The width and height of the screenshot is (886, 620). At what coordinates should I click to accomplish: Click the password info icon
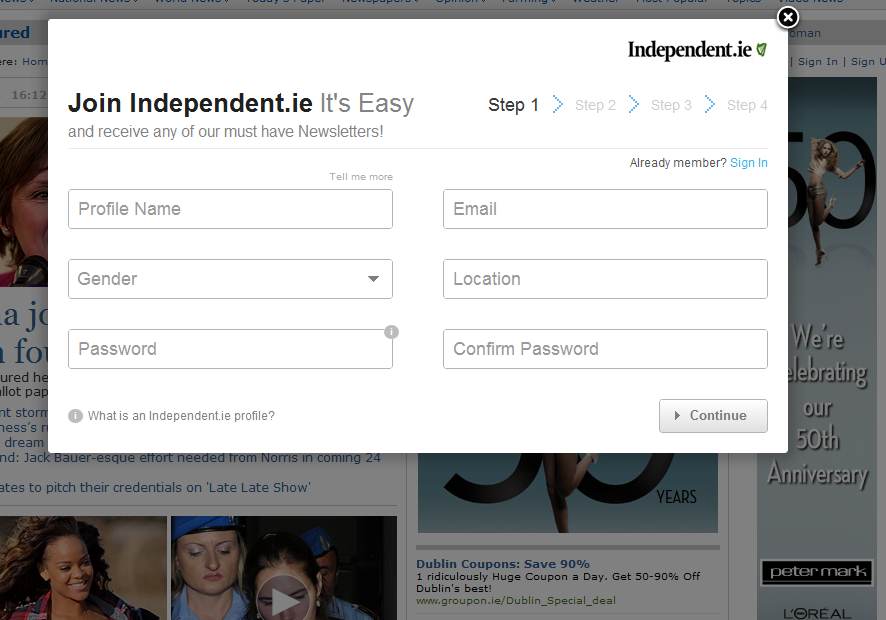tap(391, 332)
